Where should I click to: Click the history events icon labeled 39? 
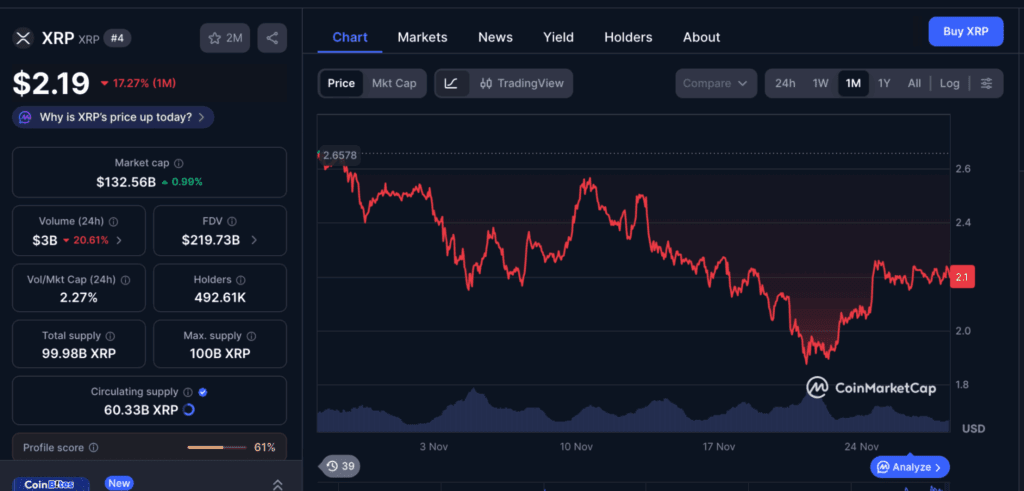(340, 466)
